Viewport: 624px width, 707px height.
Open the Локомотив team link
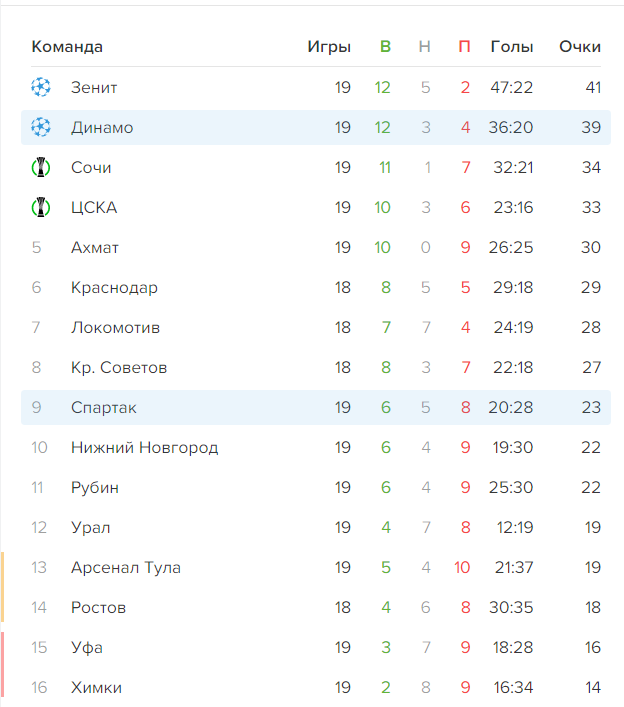point(115,327)
